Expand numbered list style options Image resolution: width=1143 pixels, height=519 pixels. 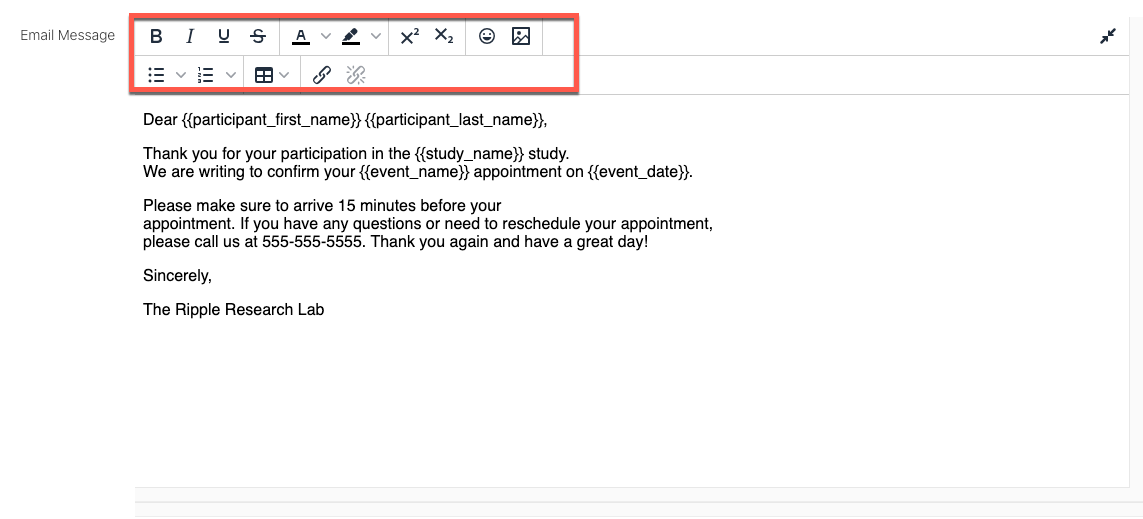(x=230, y=75)
